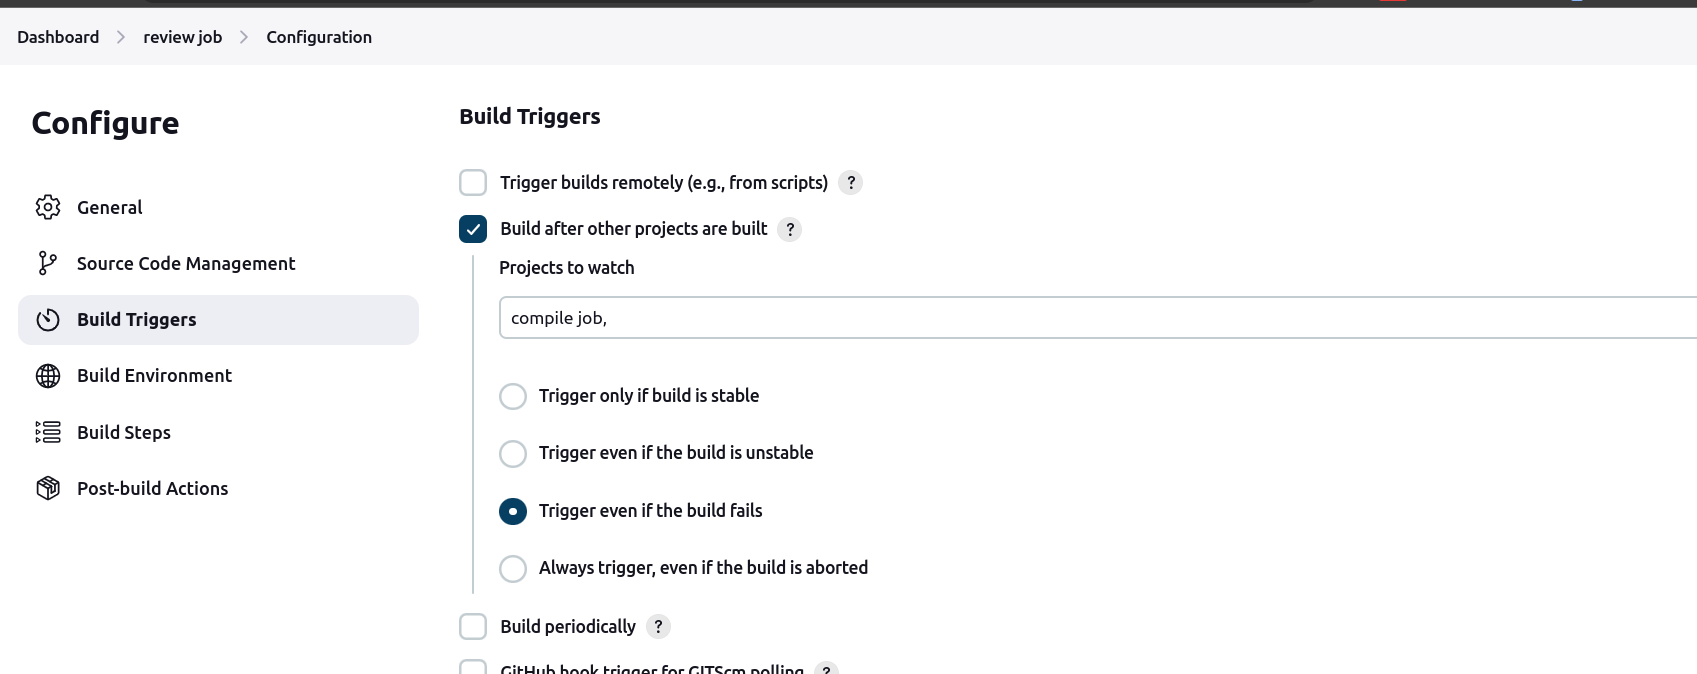Open the Post-build Actions section
Image resolution: width=1697 pixels, height=674 pixels.
click(x=152, y=488)
